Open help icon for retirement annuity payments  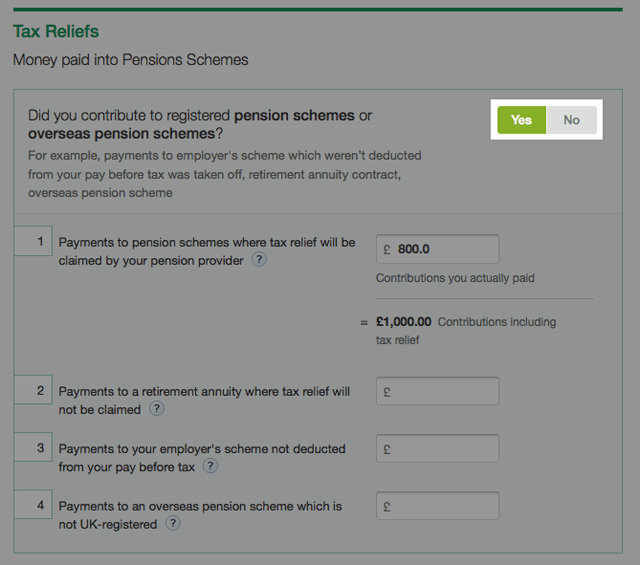click(x=156, y=409)
